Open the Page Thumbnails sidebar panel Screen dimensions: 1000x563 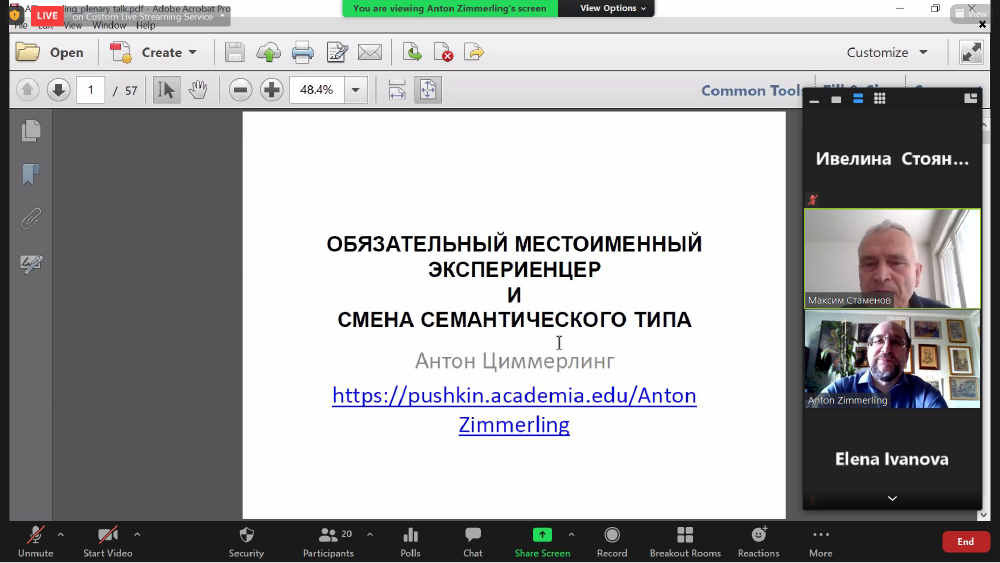click(x=31, y=130)
